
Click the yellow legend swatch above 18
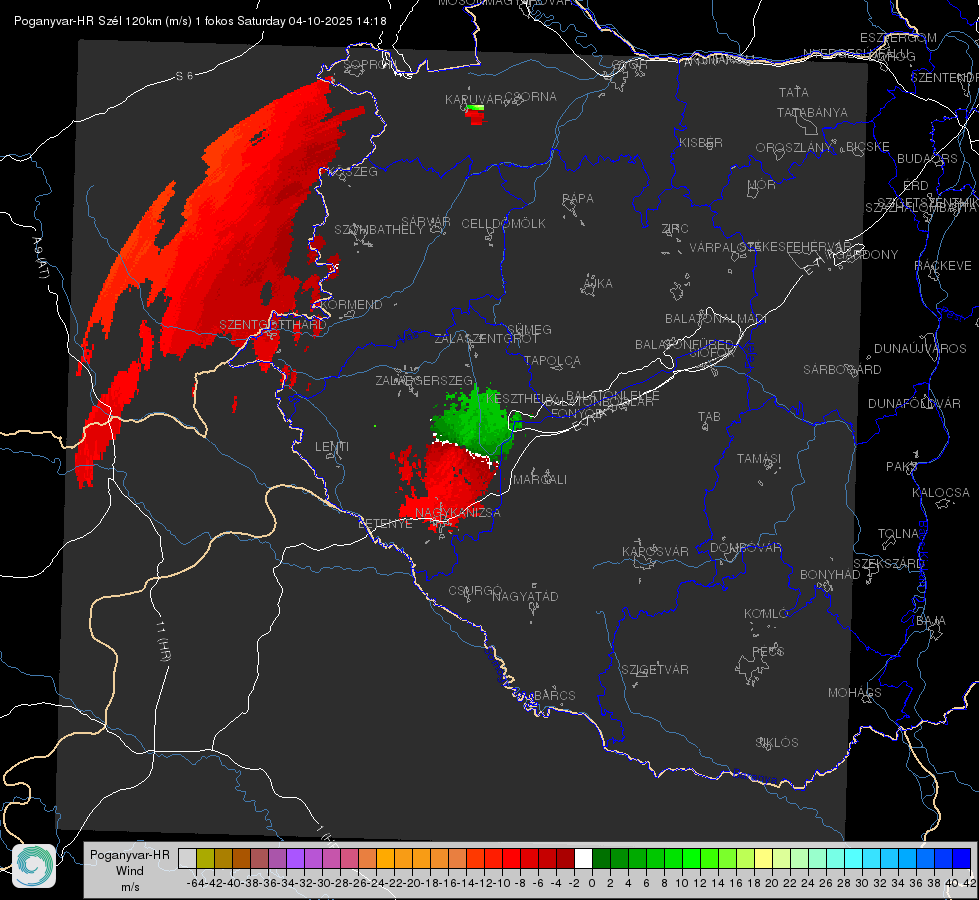(763, 859)
